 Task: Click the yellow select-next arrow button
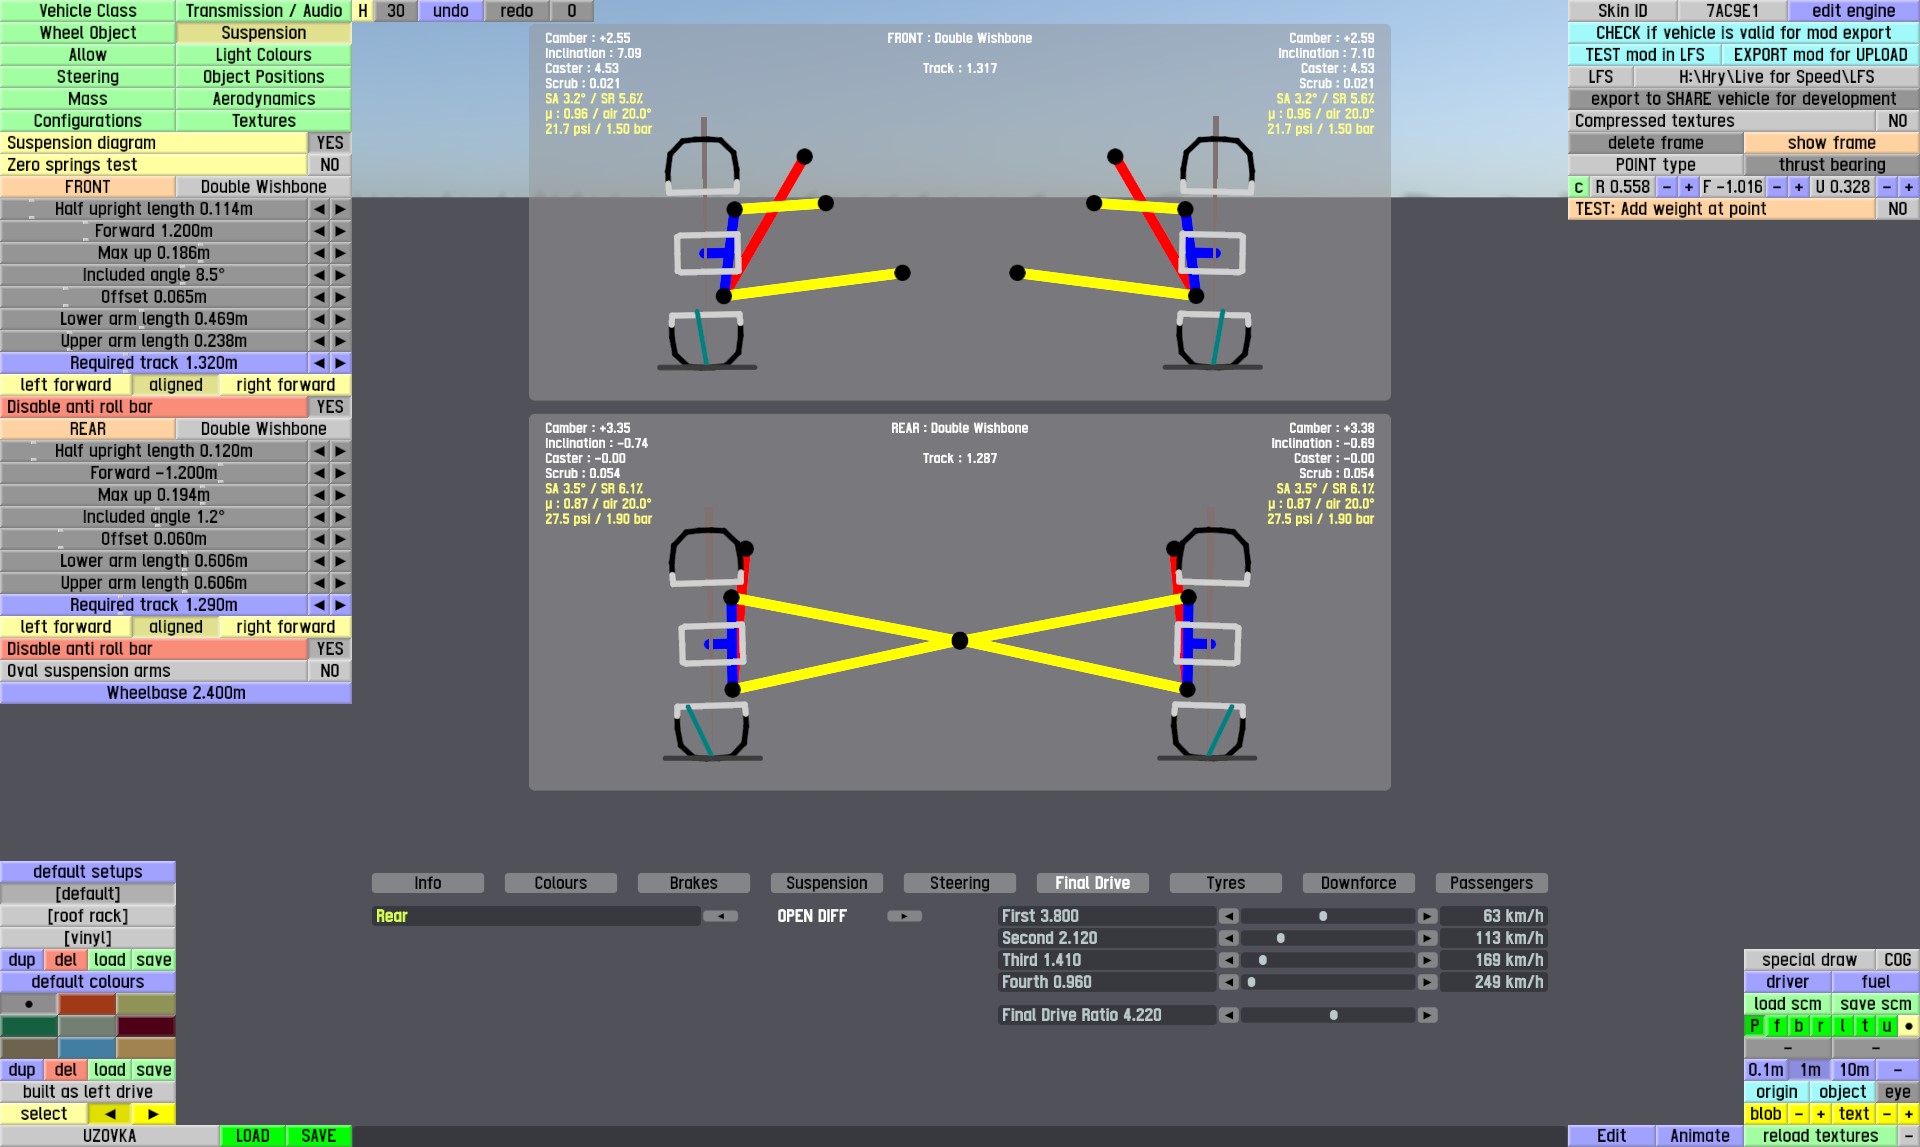tap(153, 1114)
